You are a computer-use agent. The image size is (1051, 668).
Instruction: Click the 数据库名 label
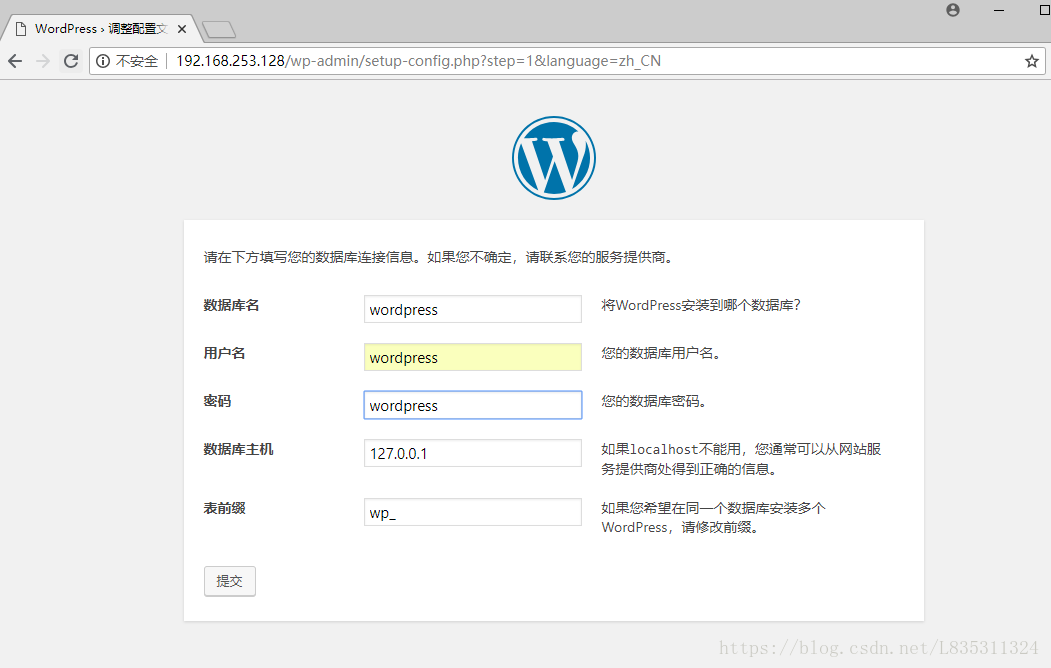231,305
